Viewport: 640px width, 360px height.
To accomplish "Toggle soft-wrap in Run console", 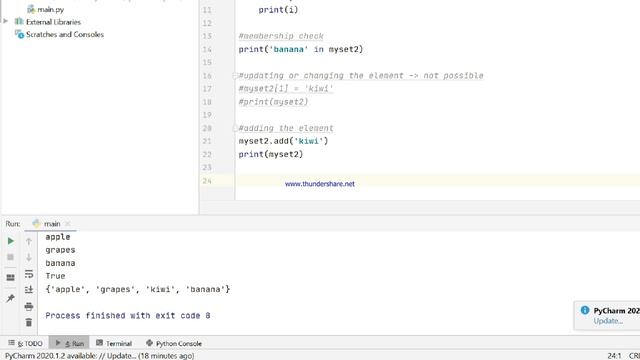I will coord(29,273).
